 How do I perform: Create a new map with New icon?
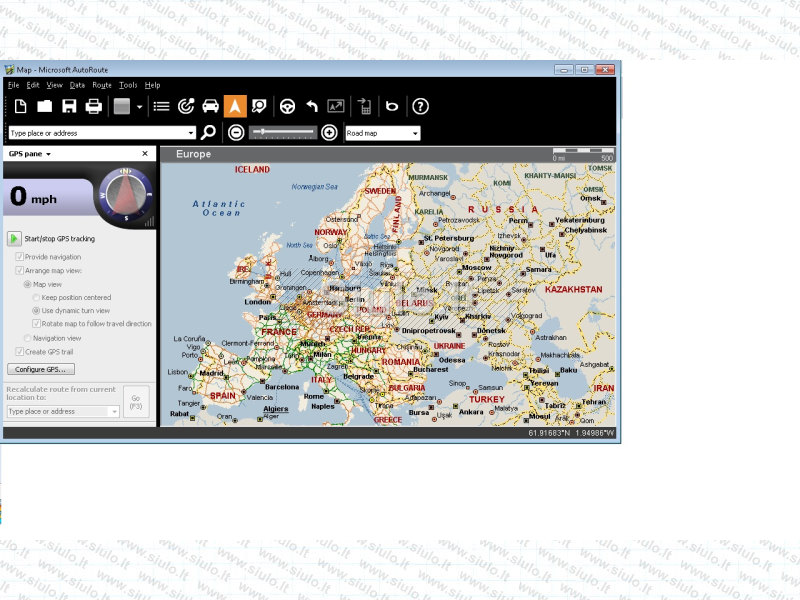point(20,106)
